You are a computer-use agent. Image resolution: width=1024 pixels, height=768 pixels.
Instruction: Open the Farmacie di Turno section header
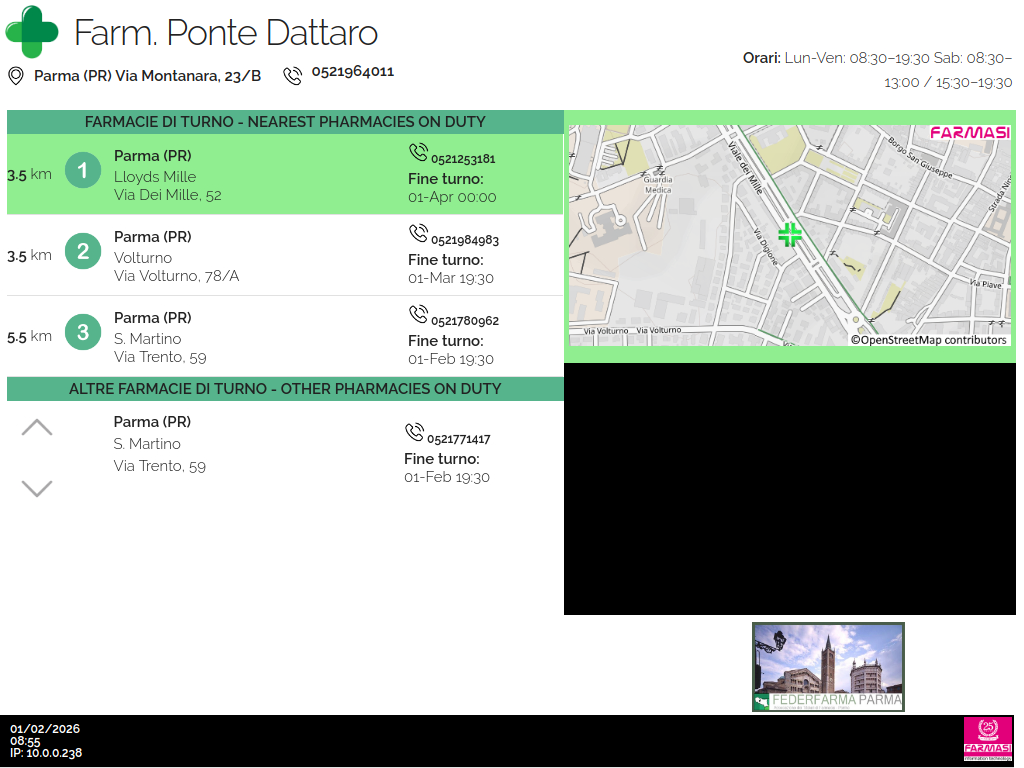click(x=285, y=122)
